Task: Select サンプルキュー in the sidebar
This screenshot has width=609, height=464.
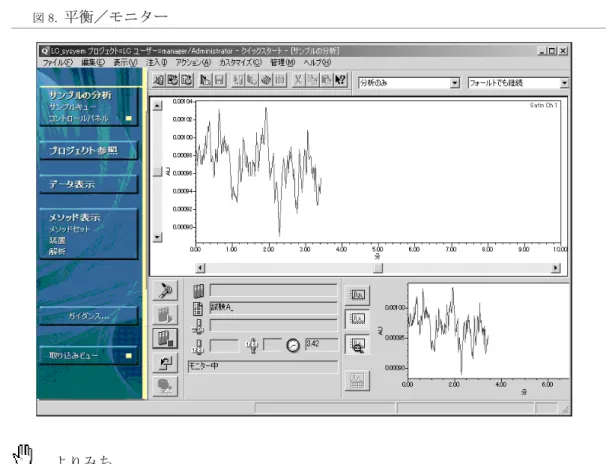Action: click(73, 107)
